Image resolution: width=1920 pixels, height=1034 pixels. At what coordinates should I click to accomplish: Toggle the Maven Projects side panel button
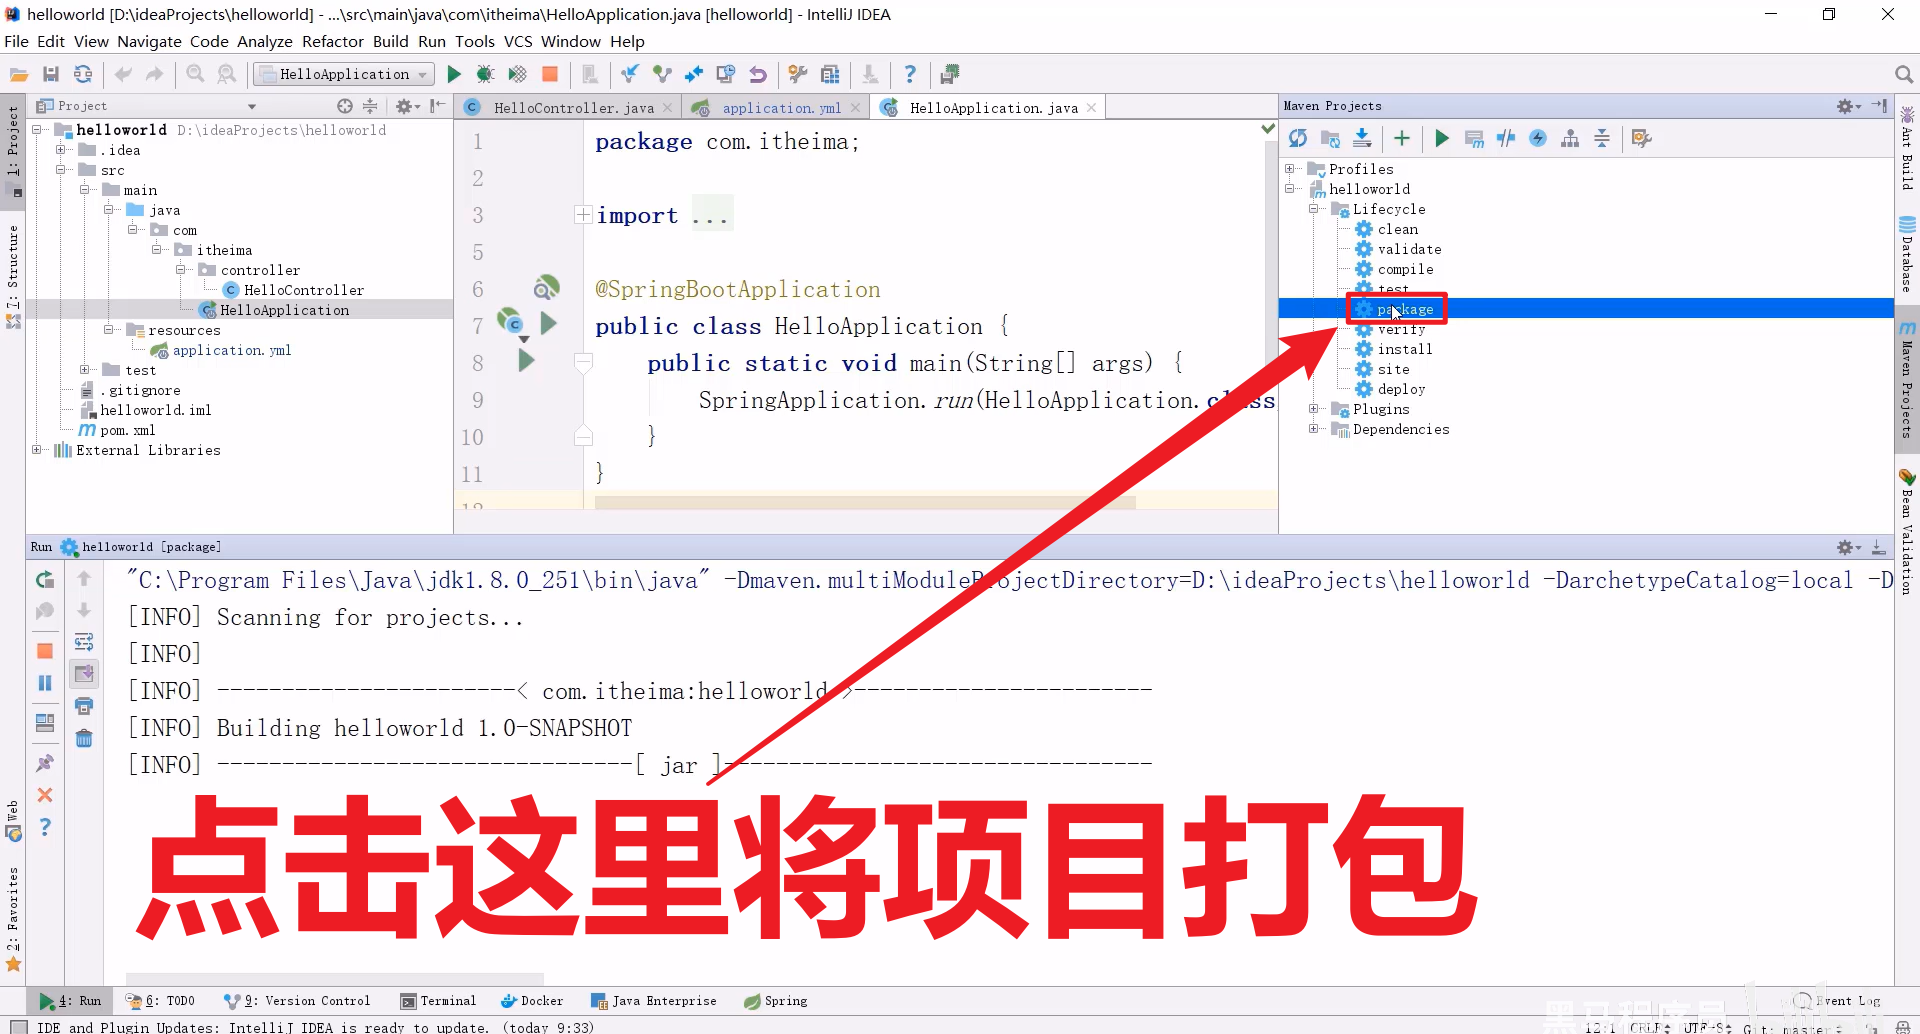tap(1908, 380)
